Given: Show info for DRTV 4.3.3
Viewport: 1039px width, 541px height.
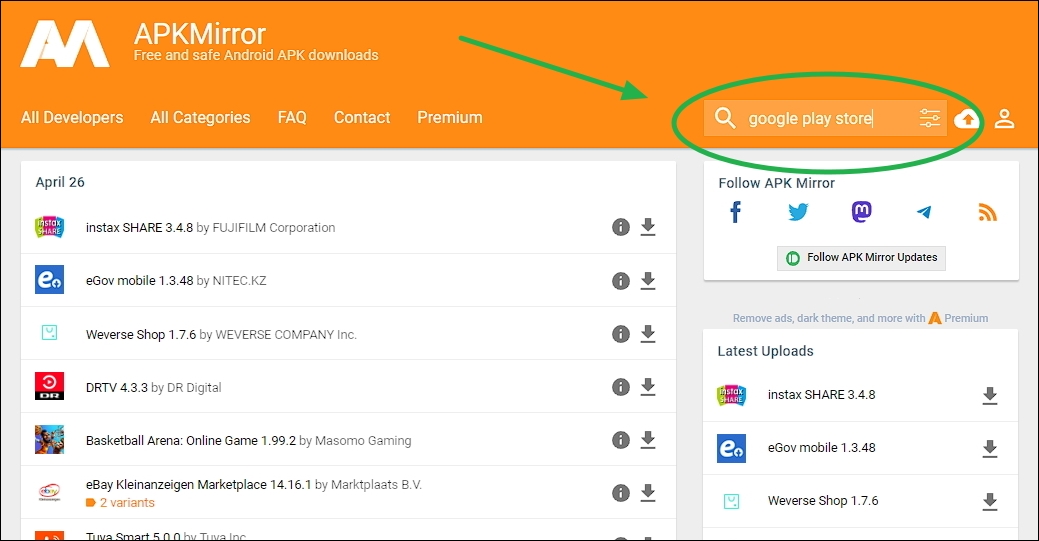Looking at the screenshot, I should [x=621, y=387].
